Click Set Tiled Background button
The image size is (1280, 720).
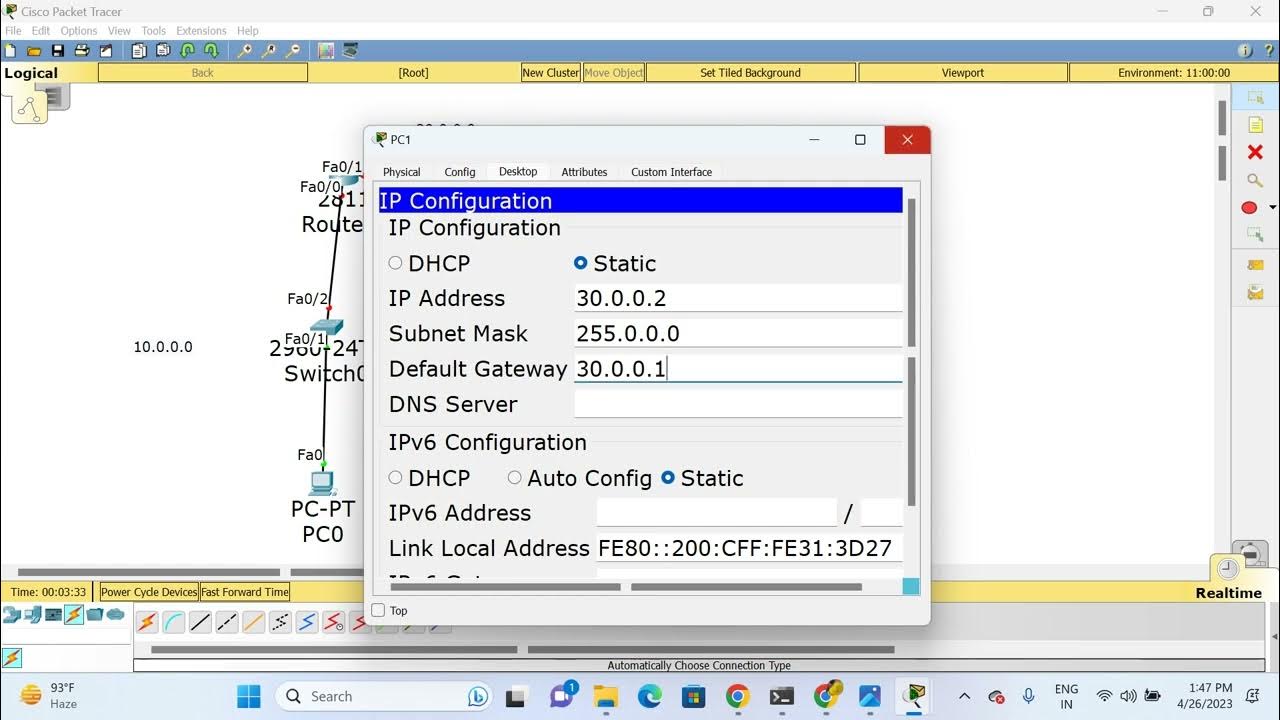coord(751,73)
